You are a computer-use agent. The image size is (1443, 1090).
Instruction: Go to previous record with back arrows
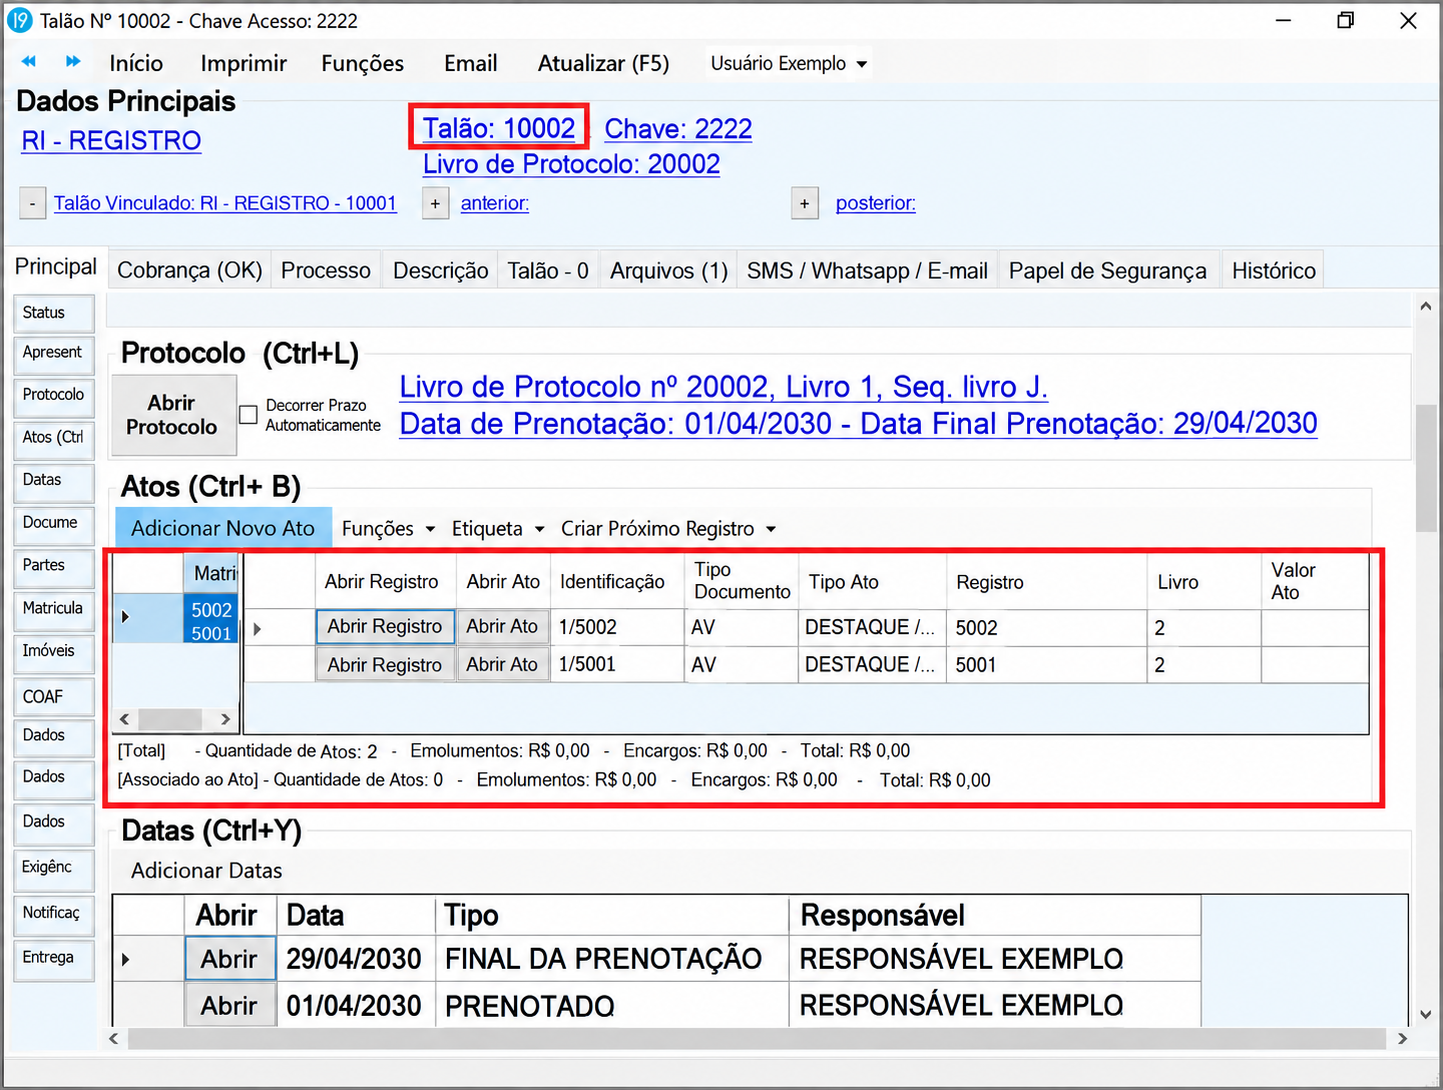29,62
